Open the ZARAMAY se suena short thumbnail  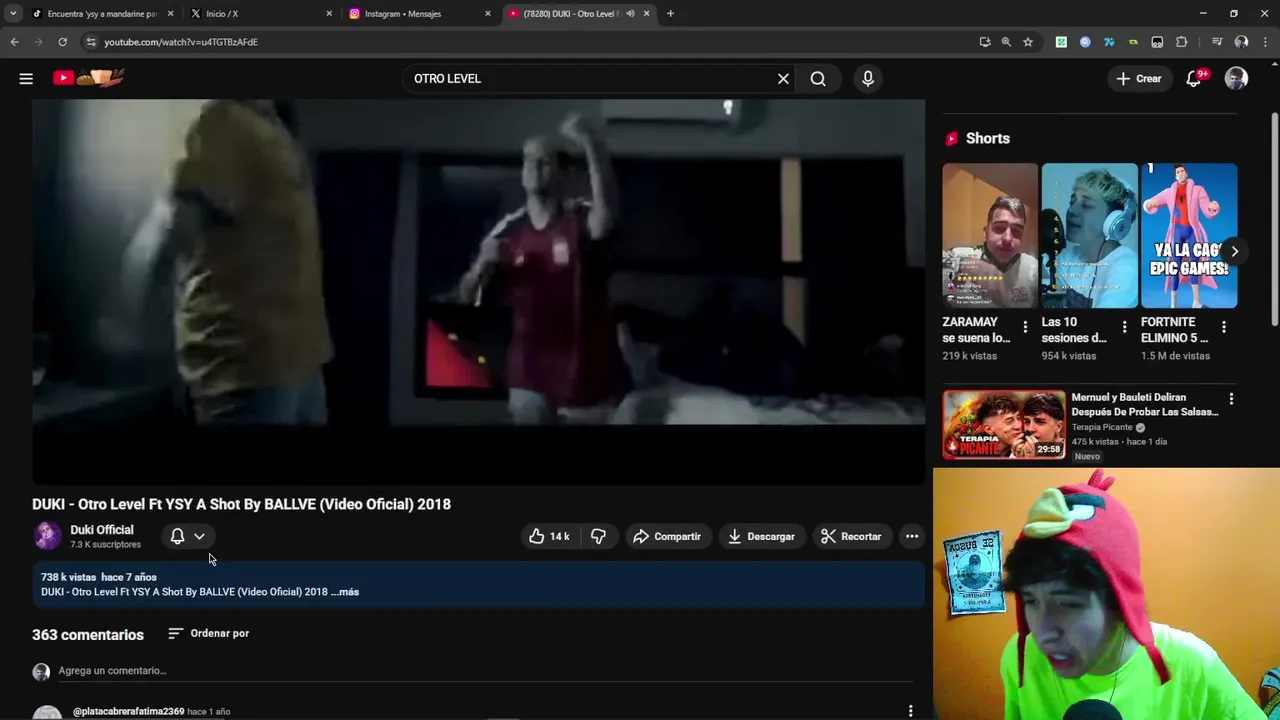(990, 235)
